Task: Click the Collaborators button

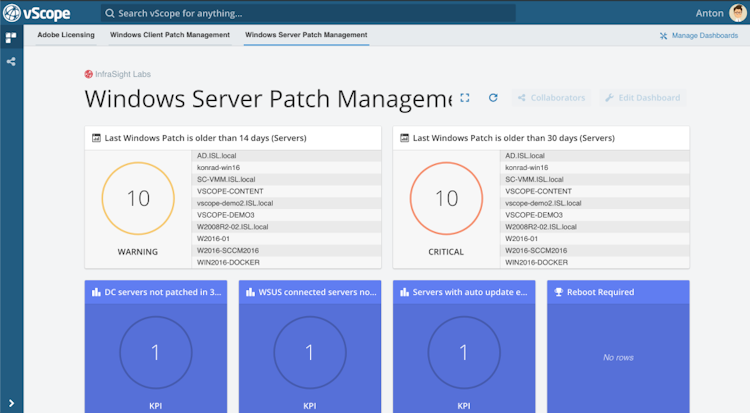Action: pos(551,98)
